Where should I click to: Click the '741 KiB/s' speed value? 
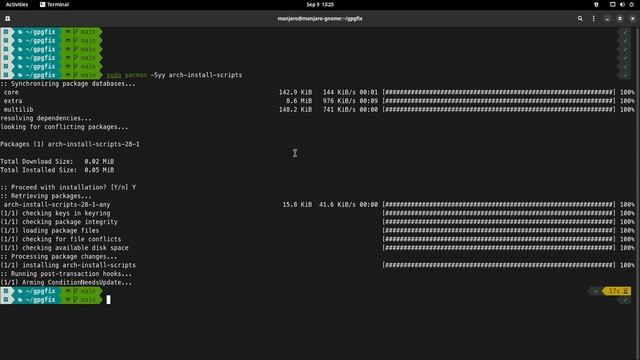coord(339,109)
